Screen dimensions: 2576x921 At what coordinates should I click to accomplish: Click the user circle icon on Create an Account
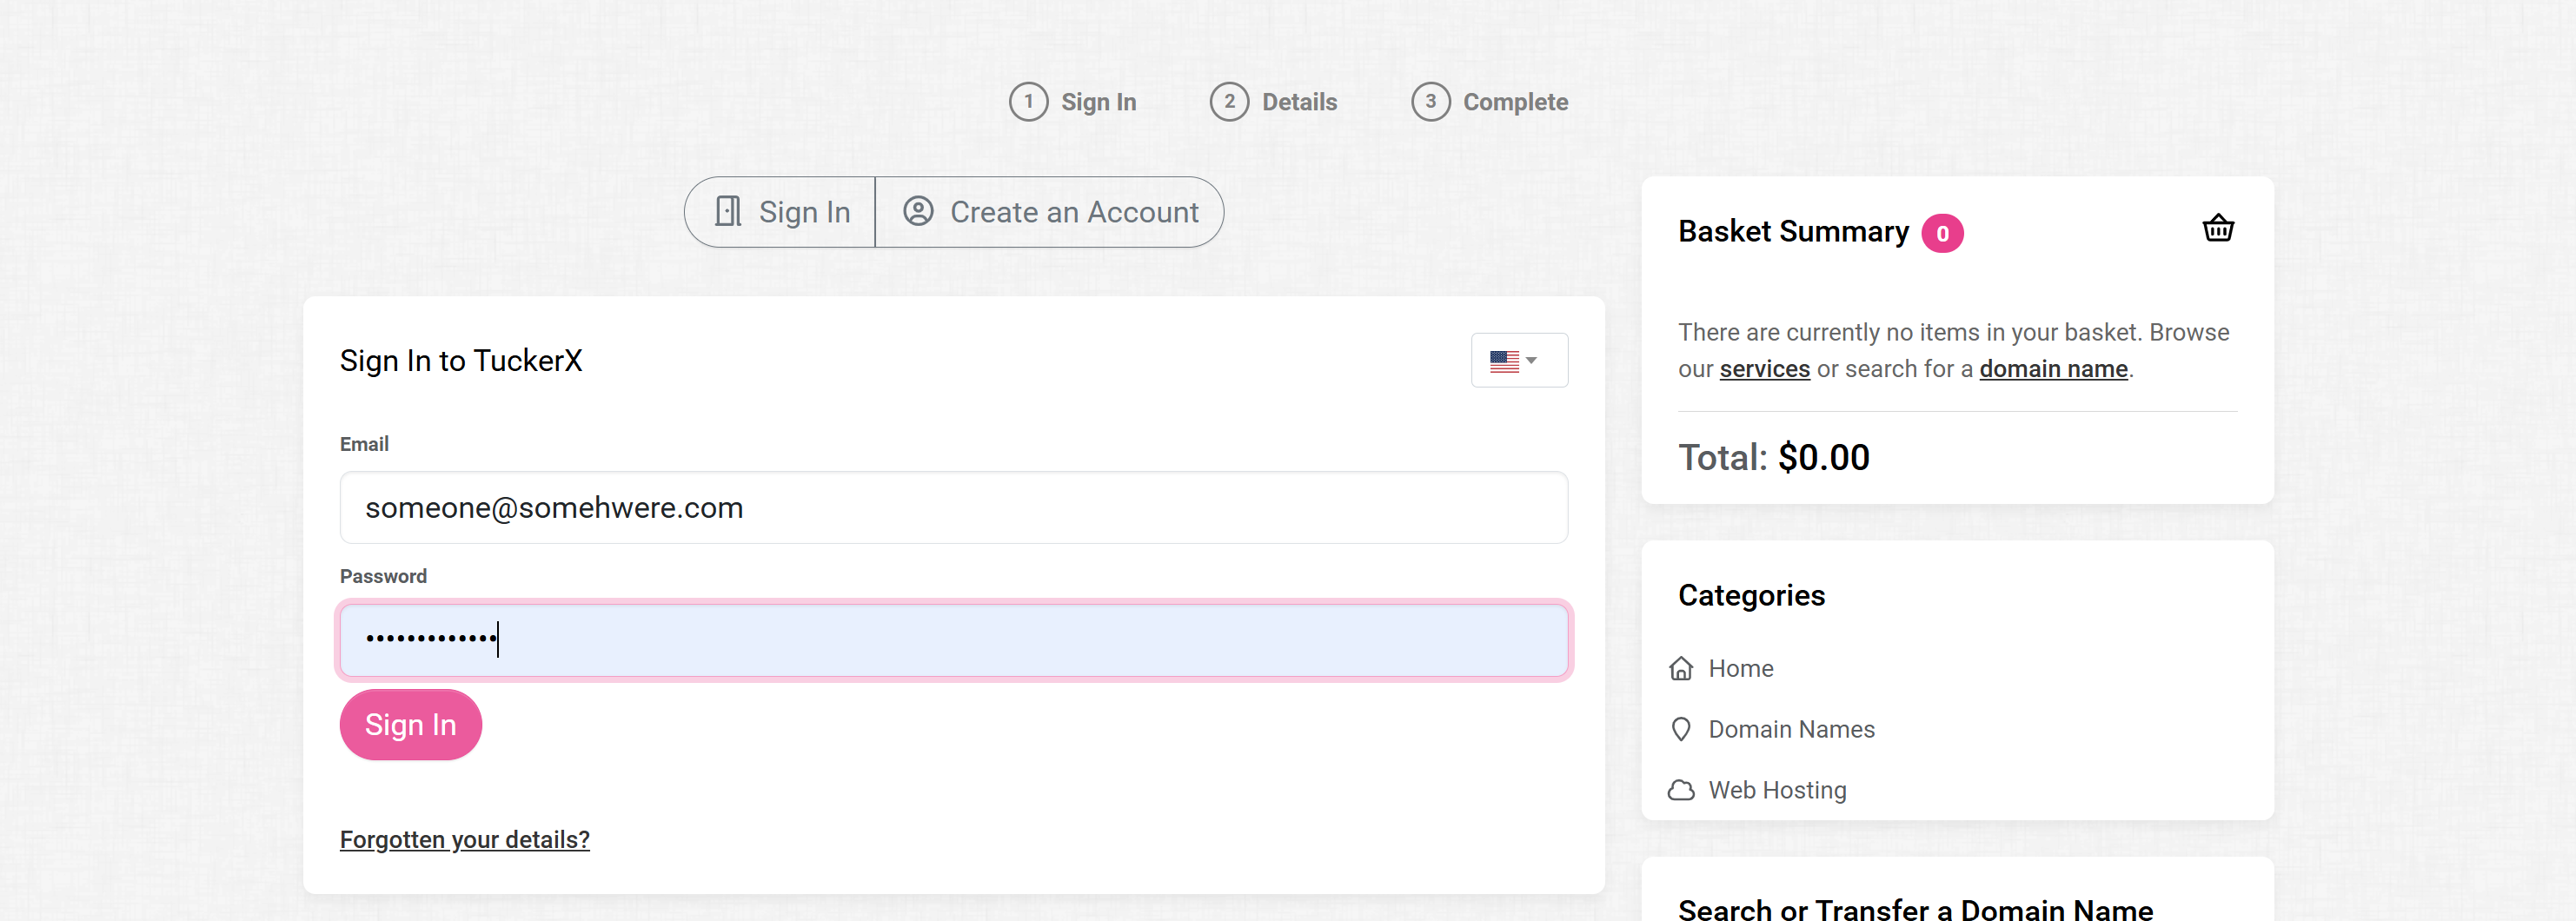click(x=918, y=212)
